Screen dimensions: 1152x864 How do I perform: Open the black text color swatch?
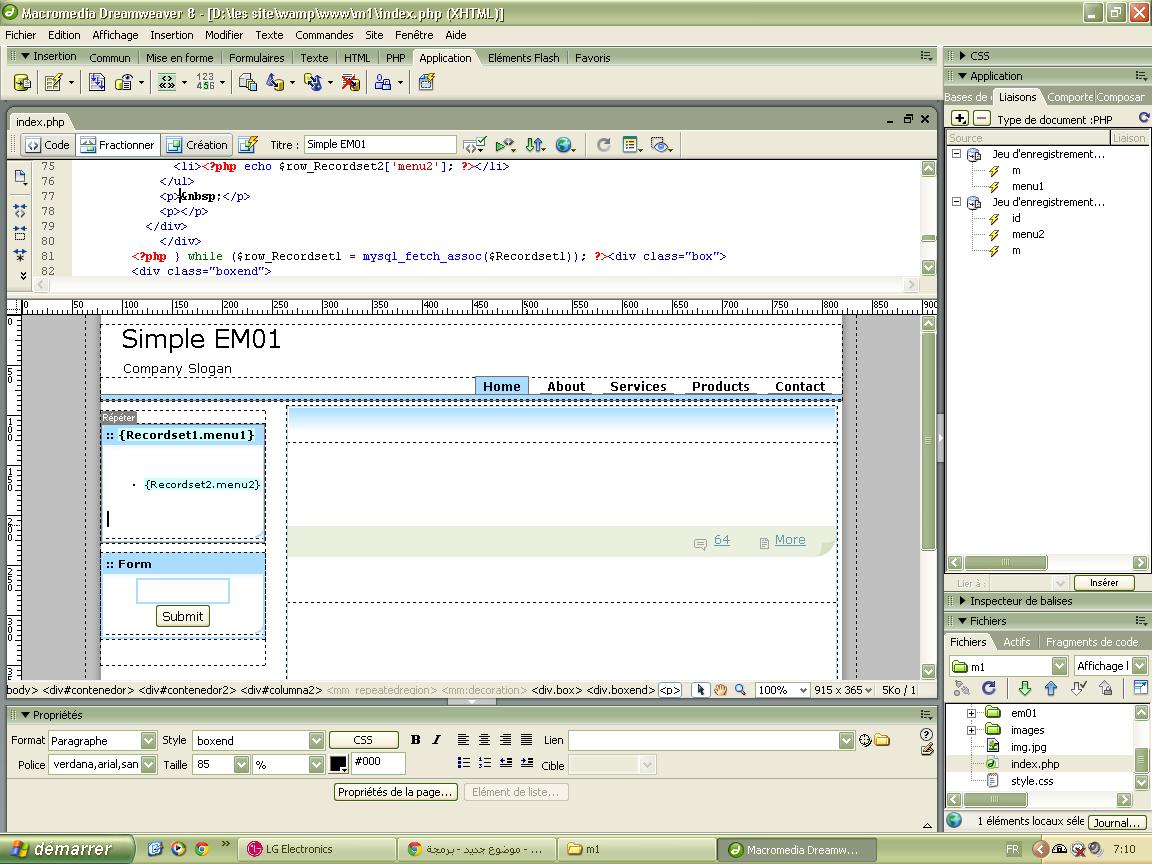[x=338, y=764]
